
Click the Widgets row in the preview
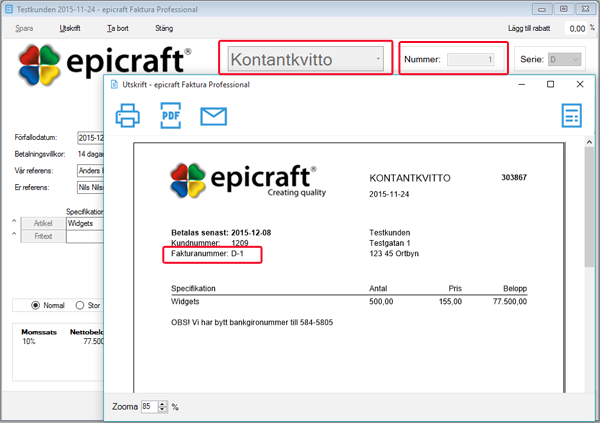click(349, 302)
